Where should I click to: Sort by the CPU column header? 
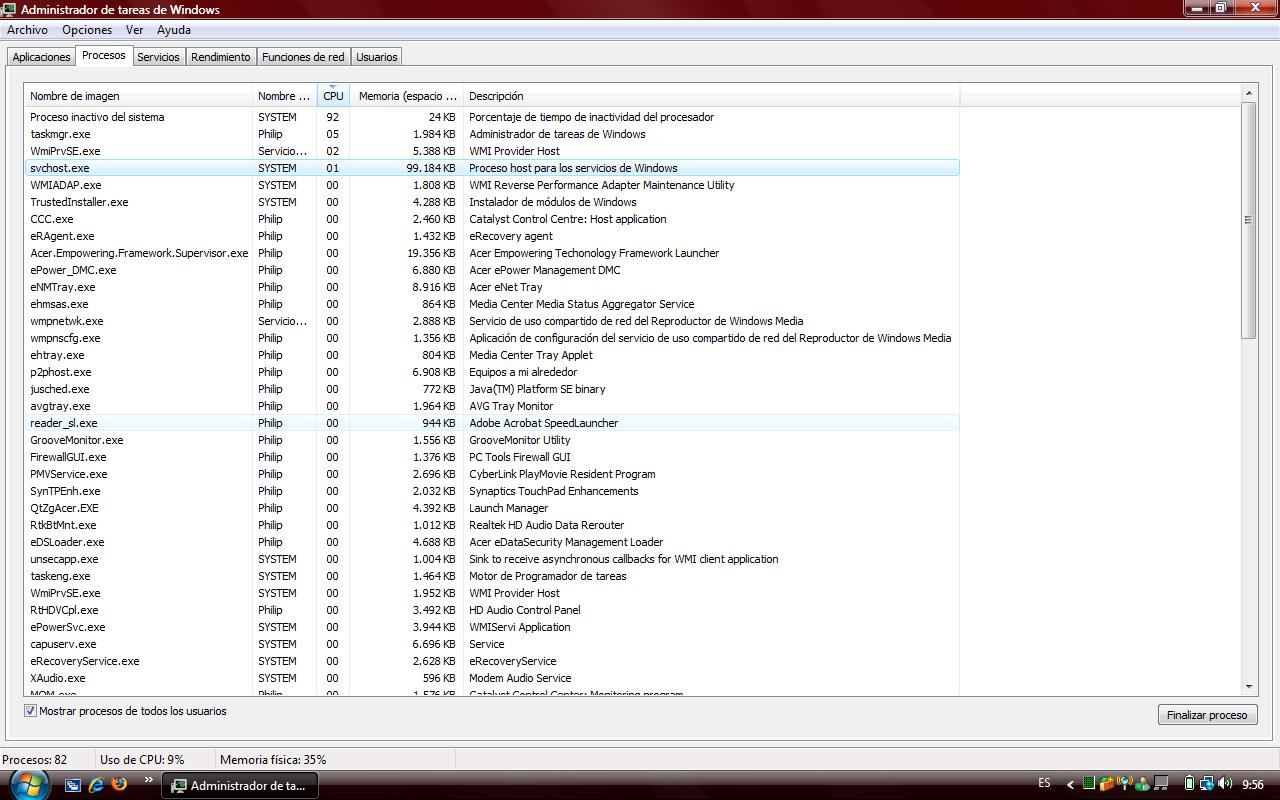pyautogui.click(x=333, y=96)
